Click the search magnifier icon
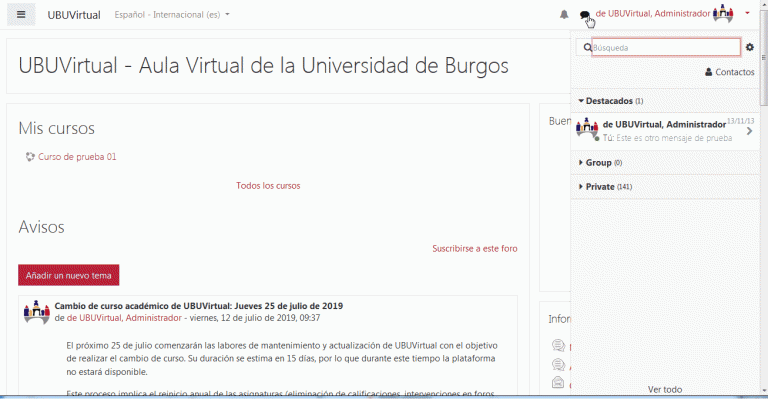Screen dimensions: 768x399 587,47
